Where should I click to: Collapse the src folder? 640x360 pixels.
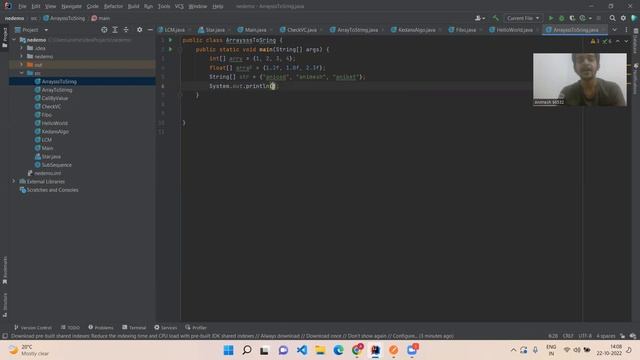(x=22, y=73)
